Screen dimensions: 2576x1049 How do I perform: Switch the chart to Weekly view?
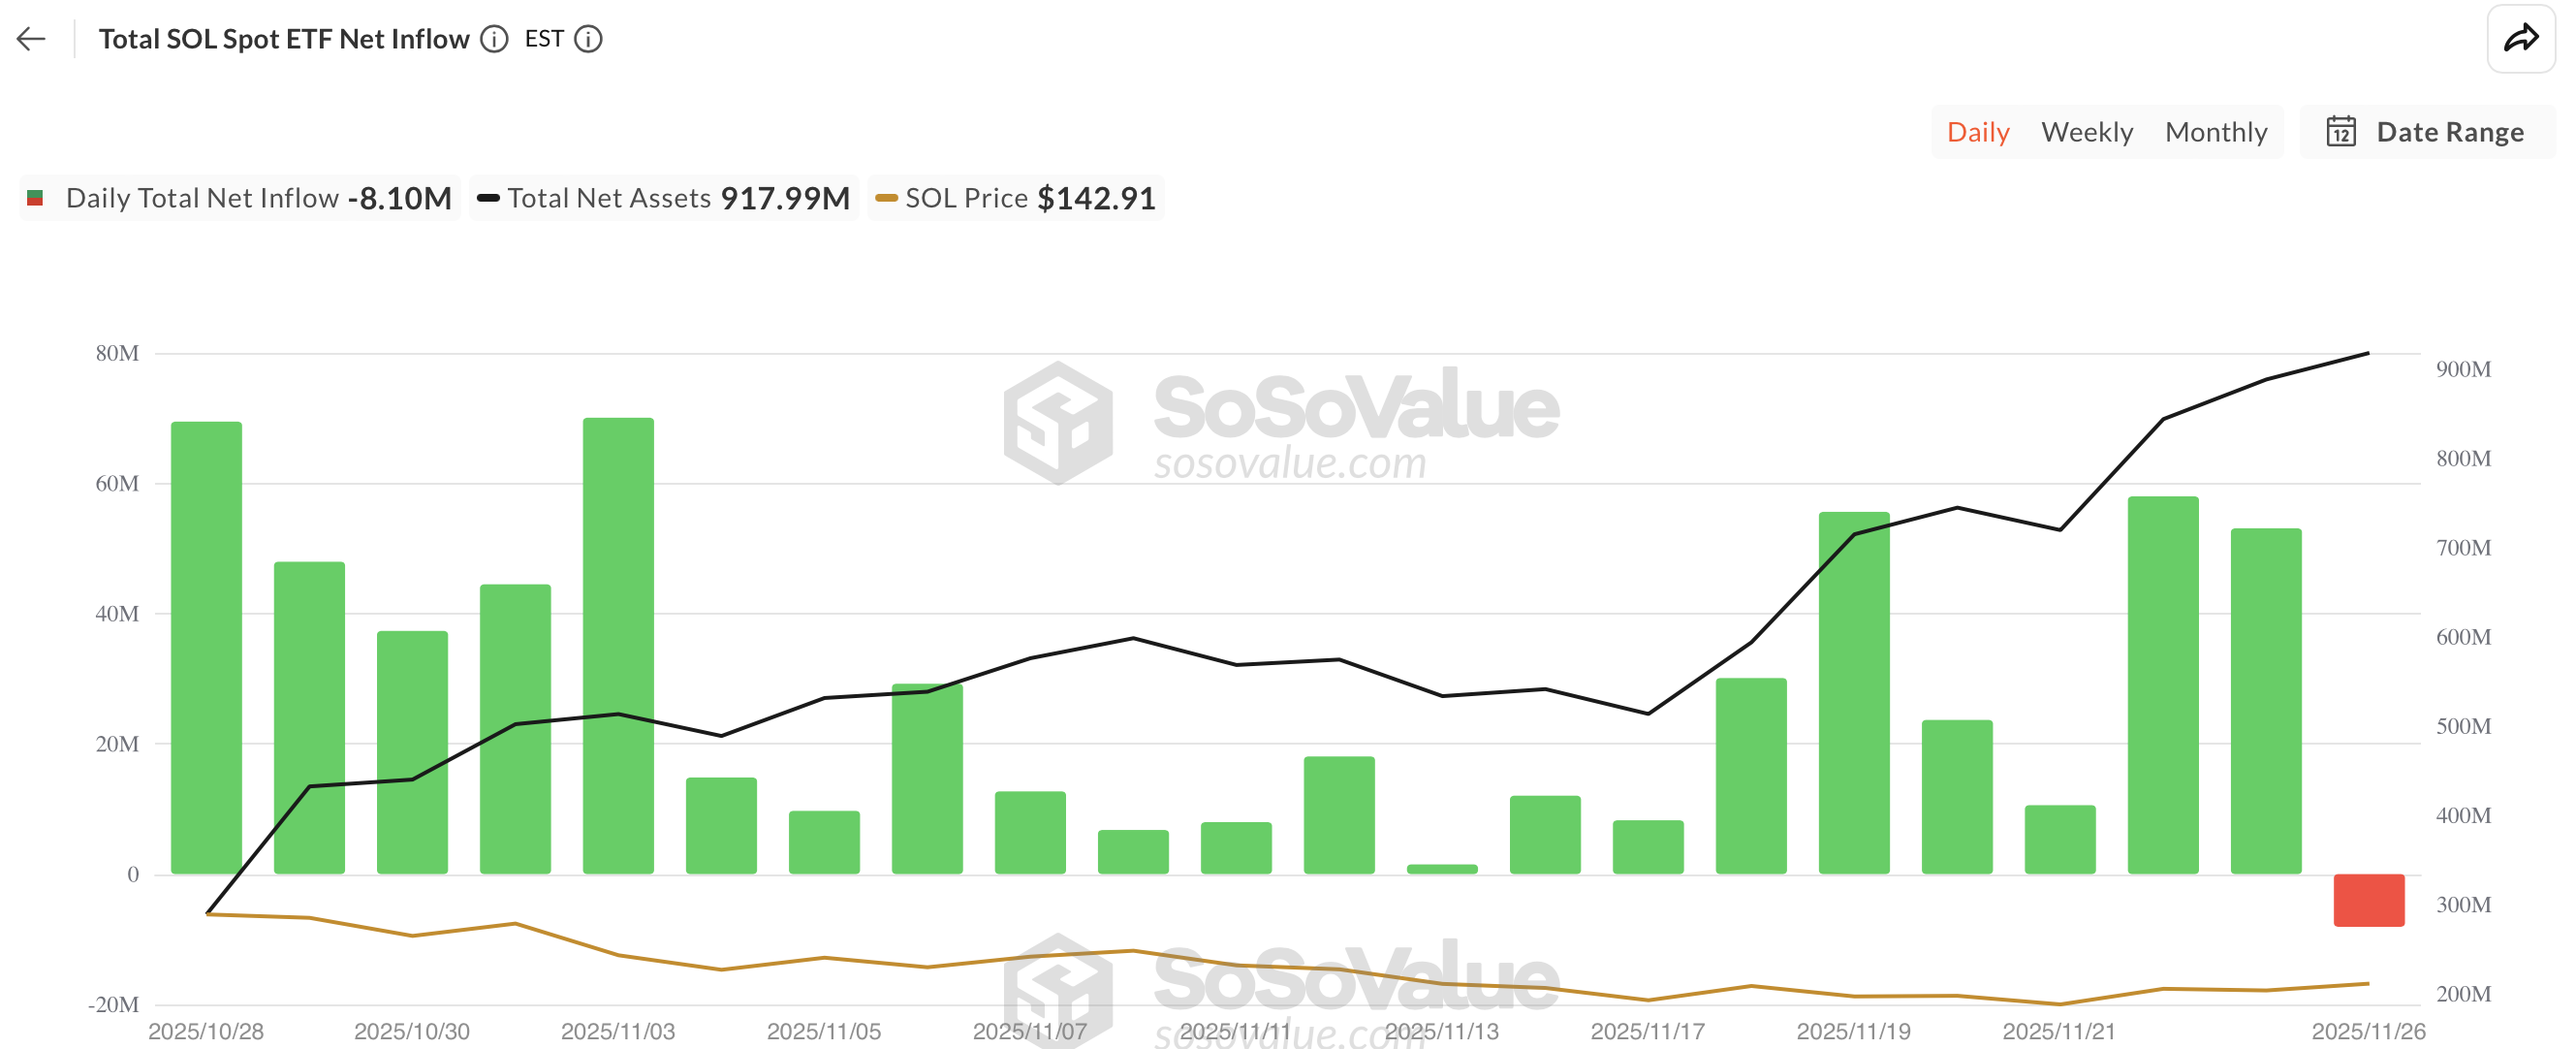pyautogui.click(x=2087, y=131)
